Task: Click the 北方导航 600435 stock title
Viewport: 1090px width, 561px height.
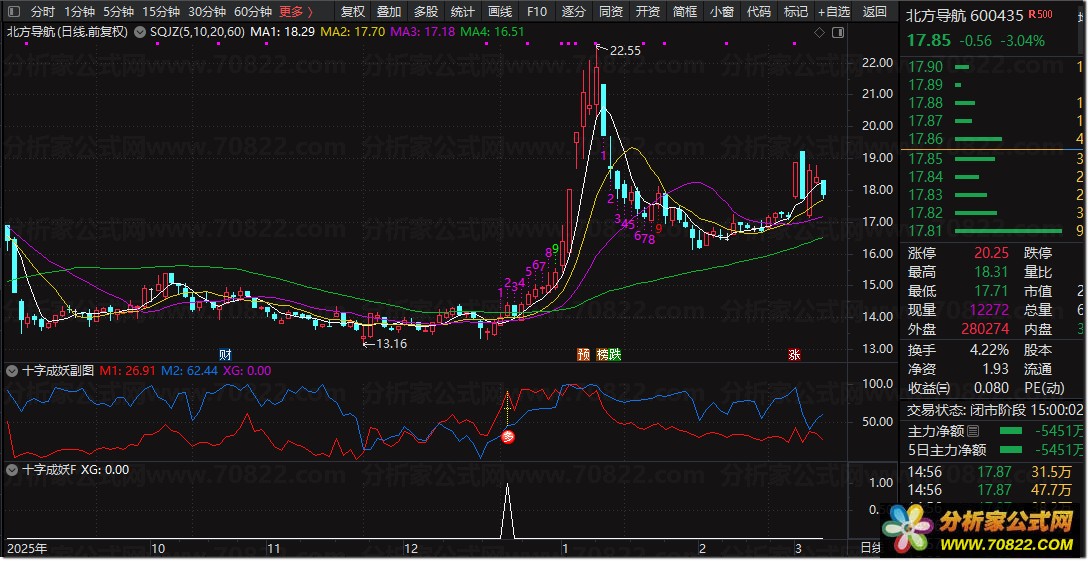Action: (965, 15)
